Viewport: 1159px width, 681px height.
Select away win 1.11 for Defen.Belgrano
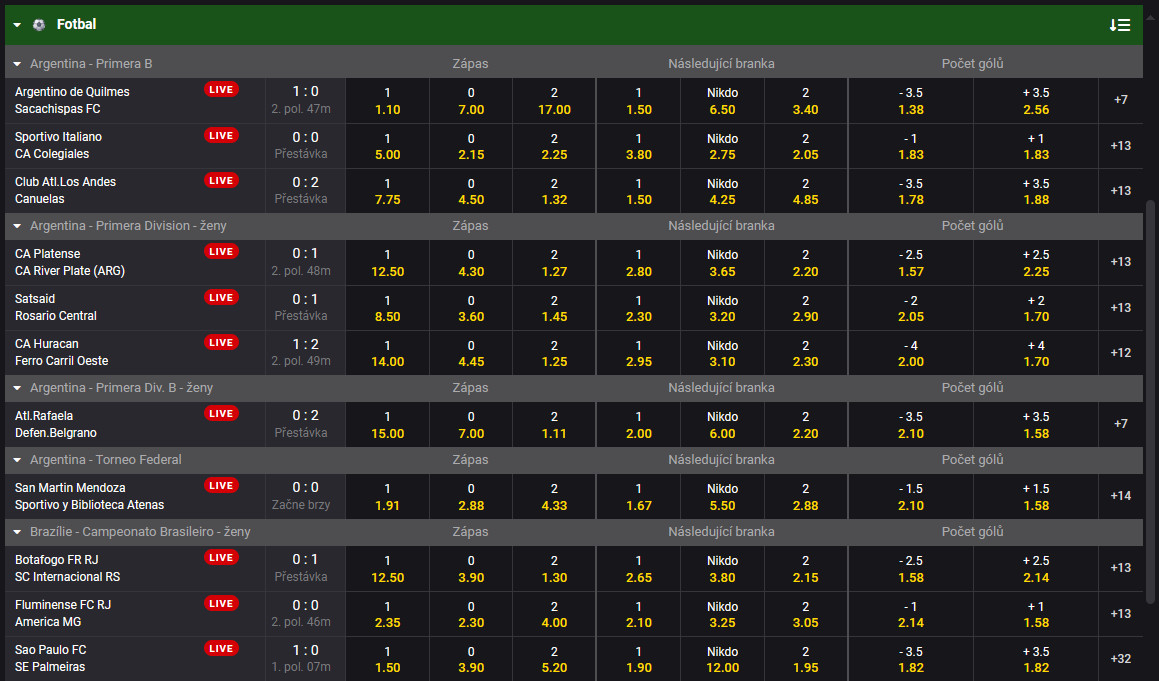[554, 425]
